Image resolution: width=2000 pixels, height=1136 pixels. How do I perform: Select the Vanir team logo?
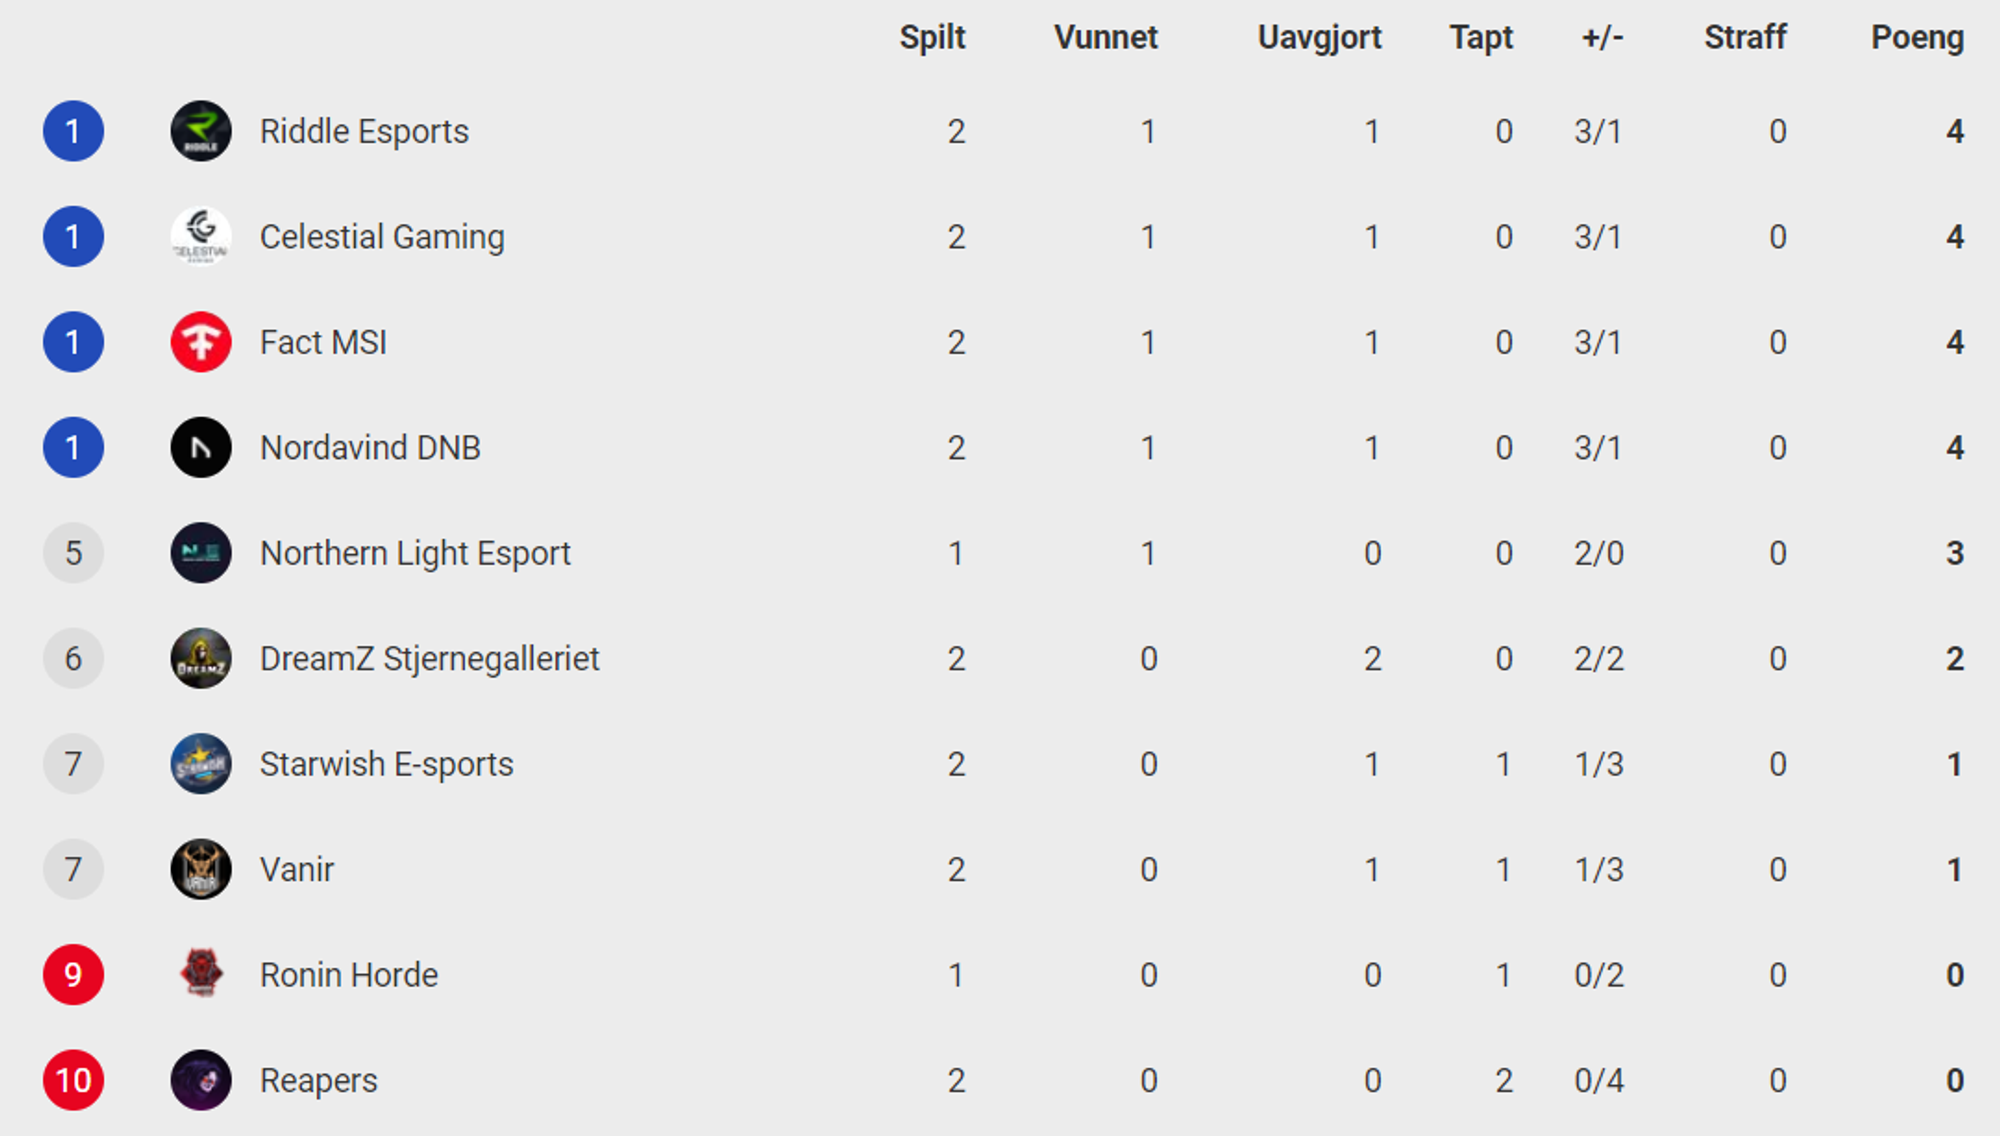201,869
